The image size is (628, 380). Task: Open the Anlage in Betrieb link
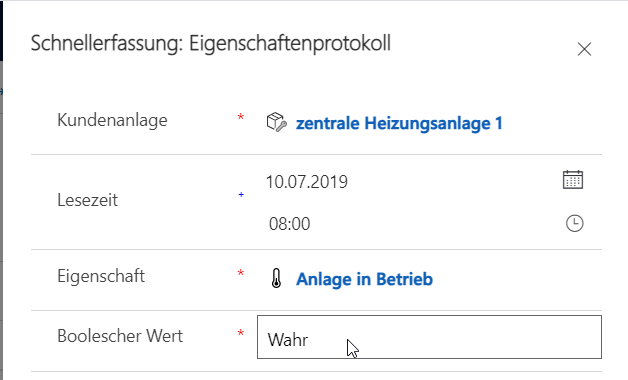[x=364, y=279]
